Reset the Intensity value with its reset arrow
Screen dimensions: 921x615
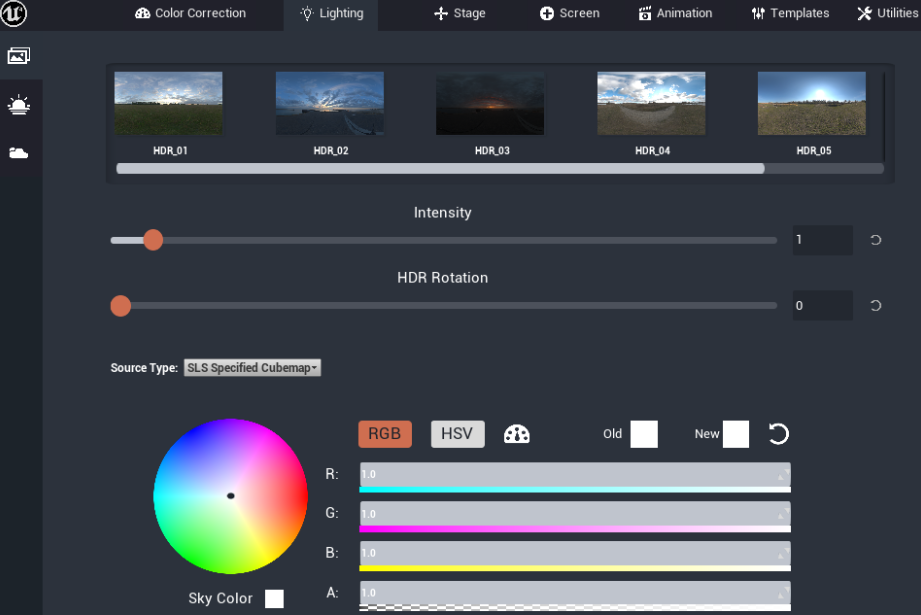(x=875, y=240)
